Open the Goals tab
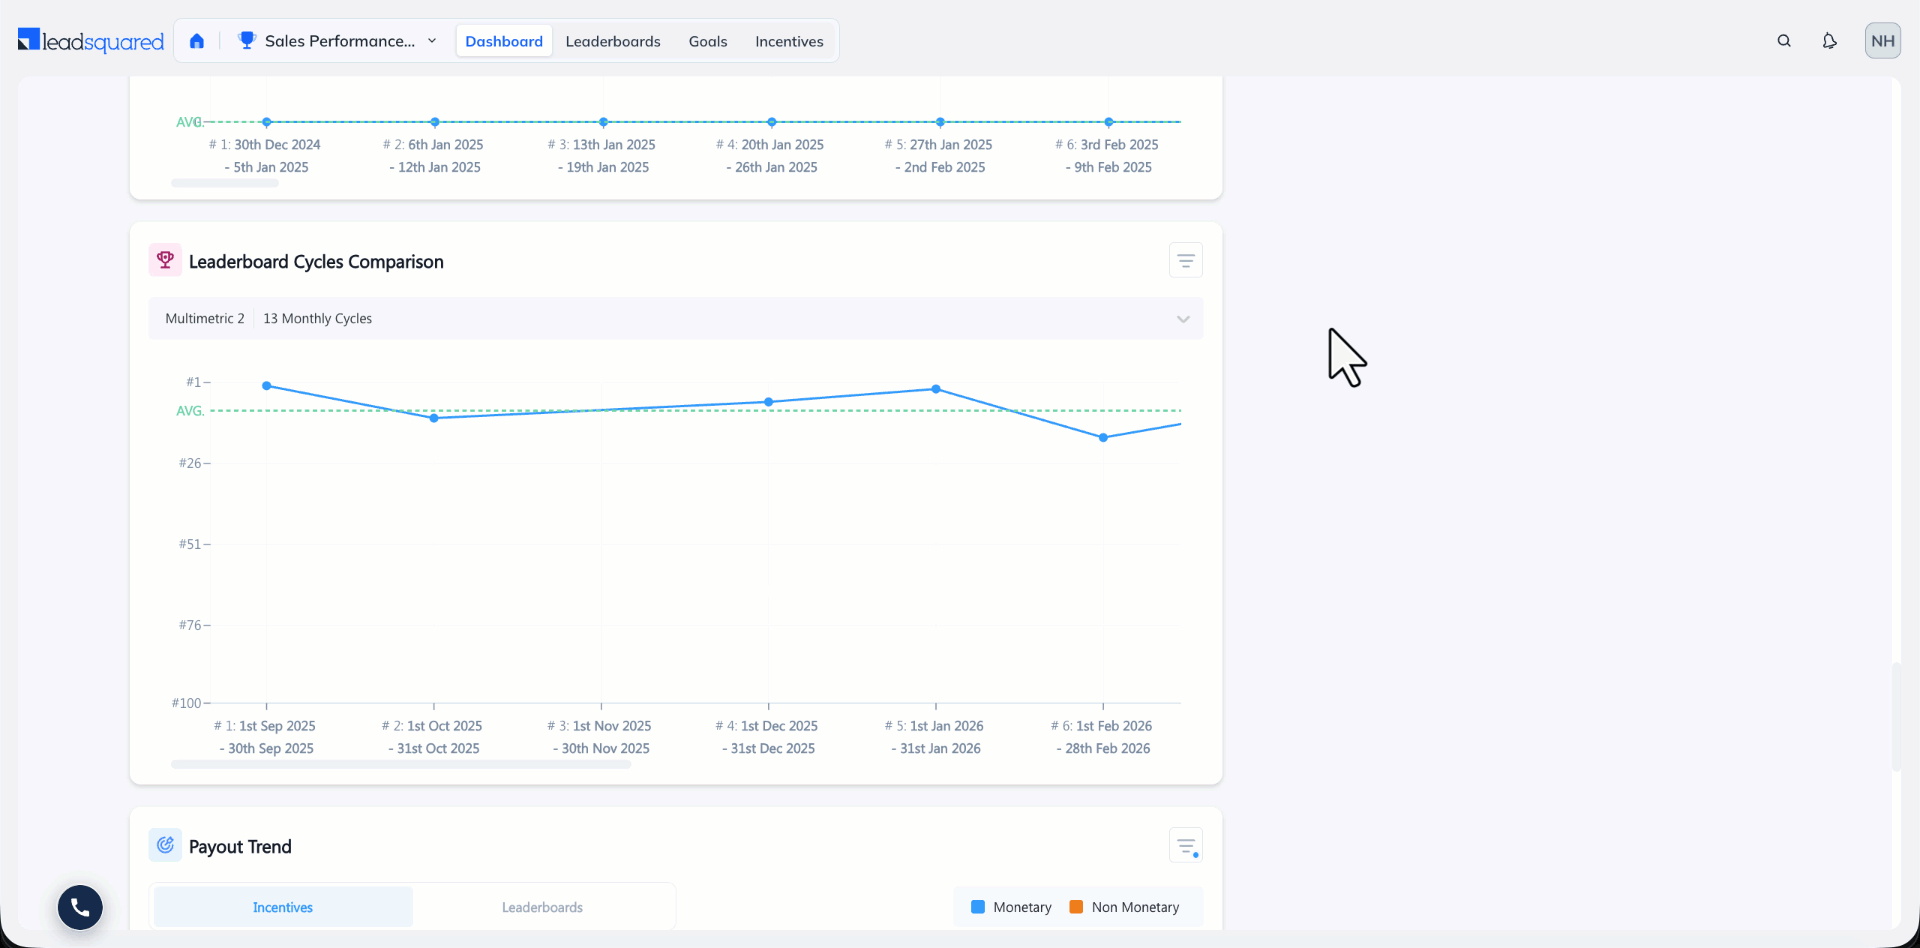 [708, 41]
